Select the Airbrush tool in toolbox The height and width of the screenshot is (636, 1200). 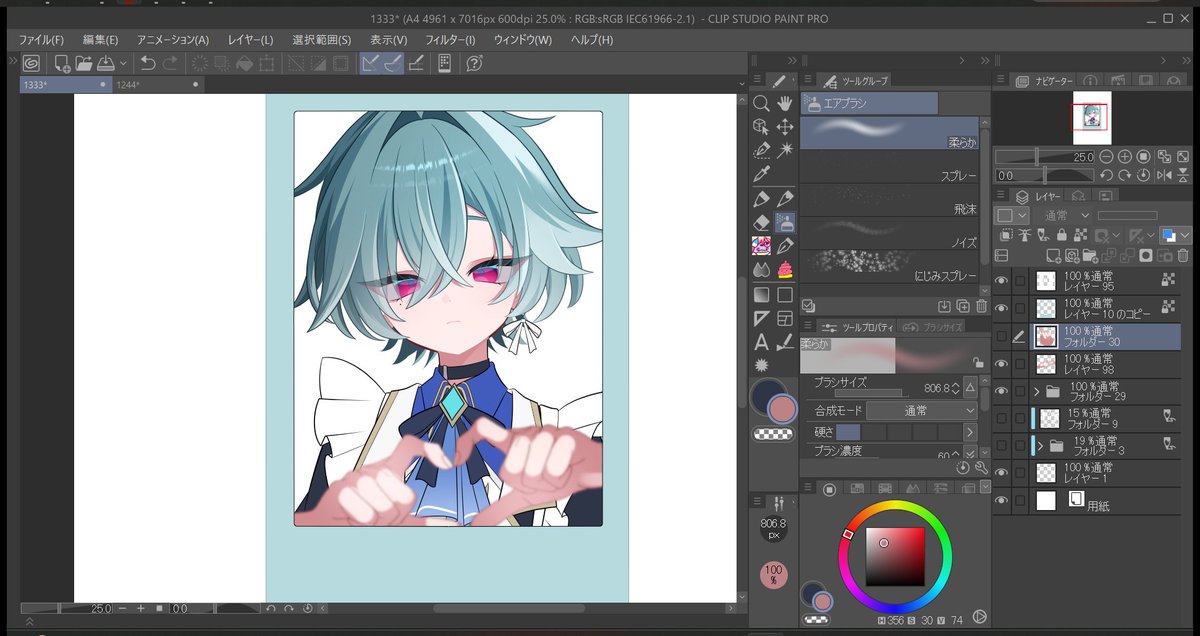point(785,222)
